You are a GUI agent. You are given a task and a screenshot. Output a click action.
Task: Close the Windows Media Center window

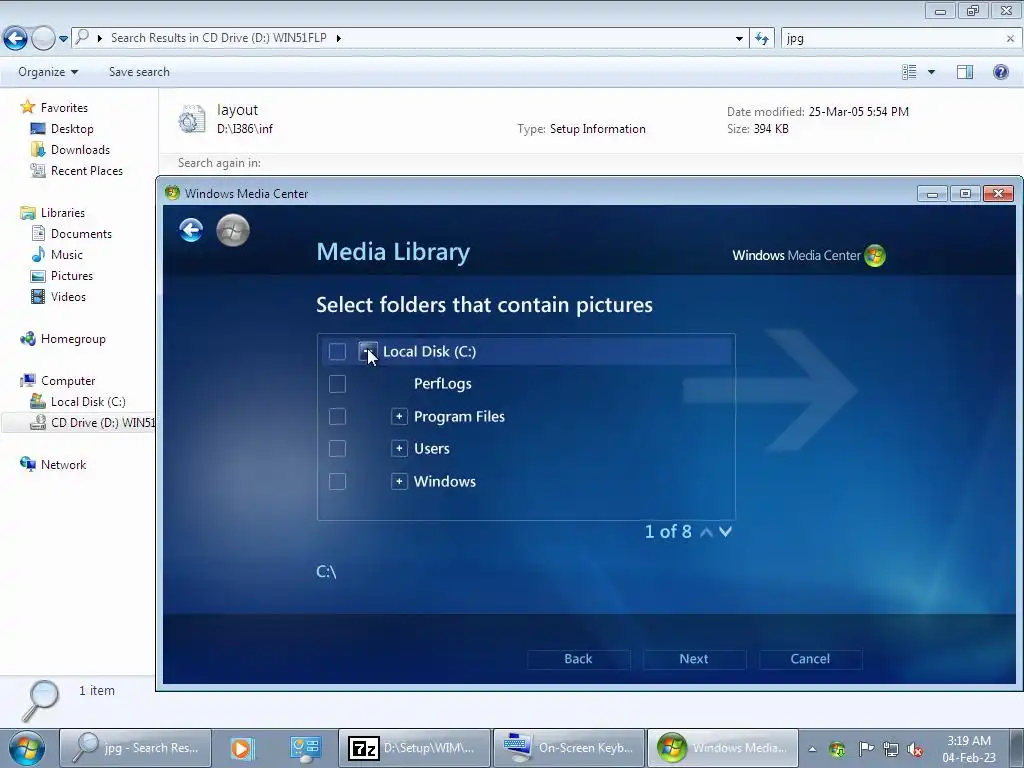coord(998,193)
